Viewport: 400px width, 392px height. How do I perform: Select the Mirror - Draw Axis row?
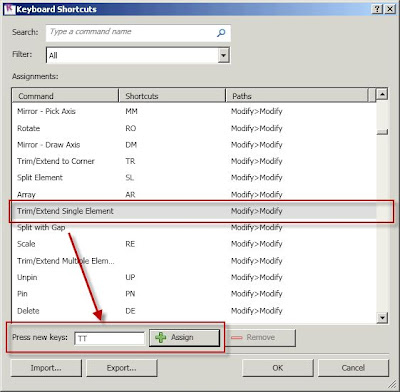click(x=194, y=145)
